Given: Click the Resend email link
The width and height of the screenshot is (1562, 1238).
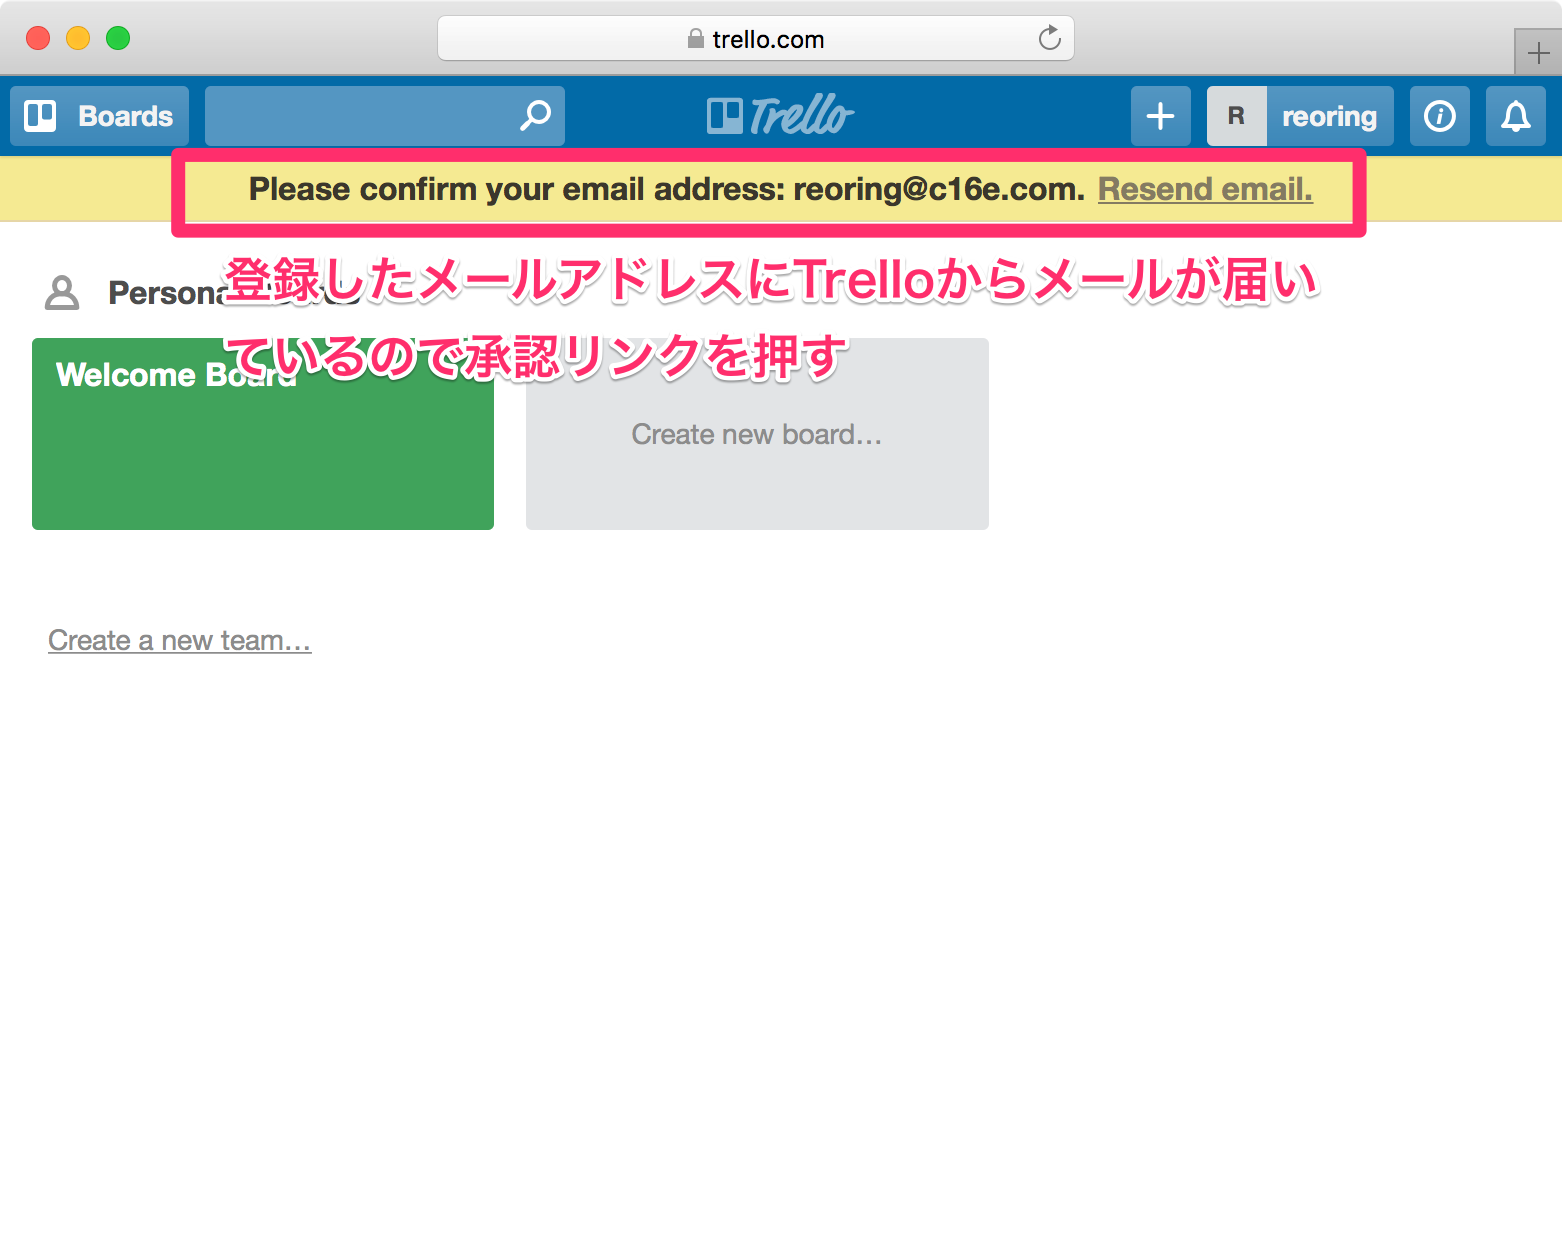Looking at the screenshot, I should [x=1205, y=189].
